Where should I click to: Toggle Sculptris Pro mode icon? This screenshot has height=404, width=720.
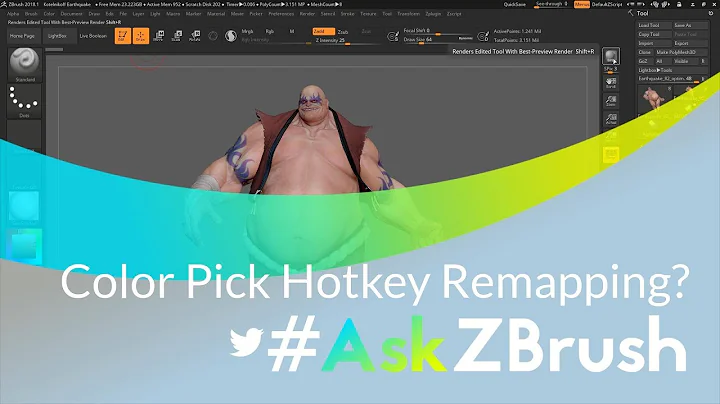231,36
